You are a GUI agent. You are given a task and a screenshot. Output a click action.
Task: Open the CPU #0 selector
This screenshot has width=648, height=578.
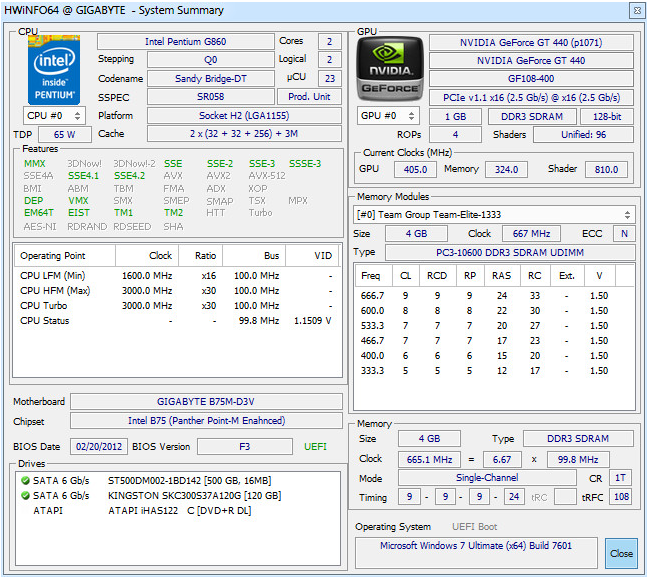[54, 116]
